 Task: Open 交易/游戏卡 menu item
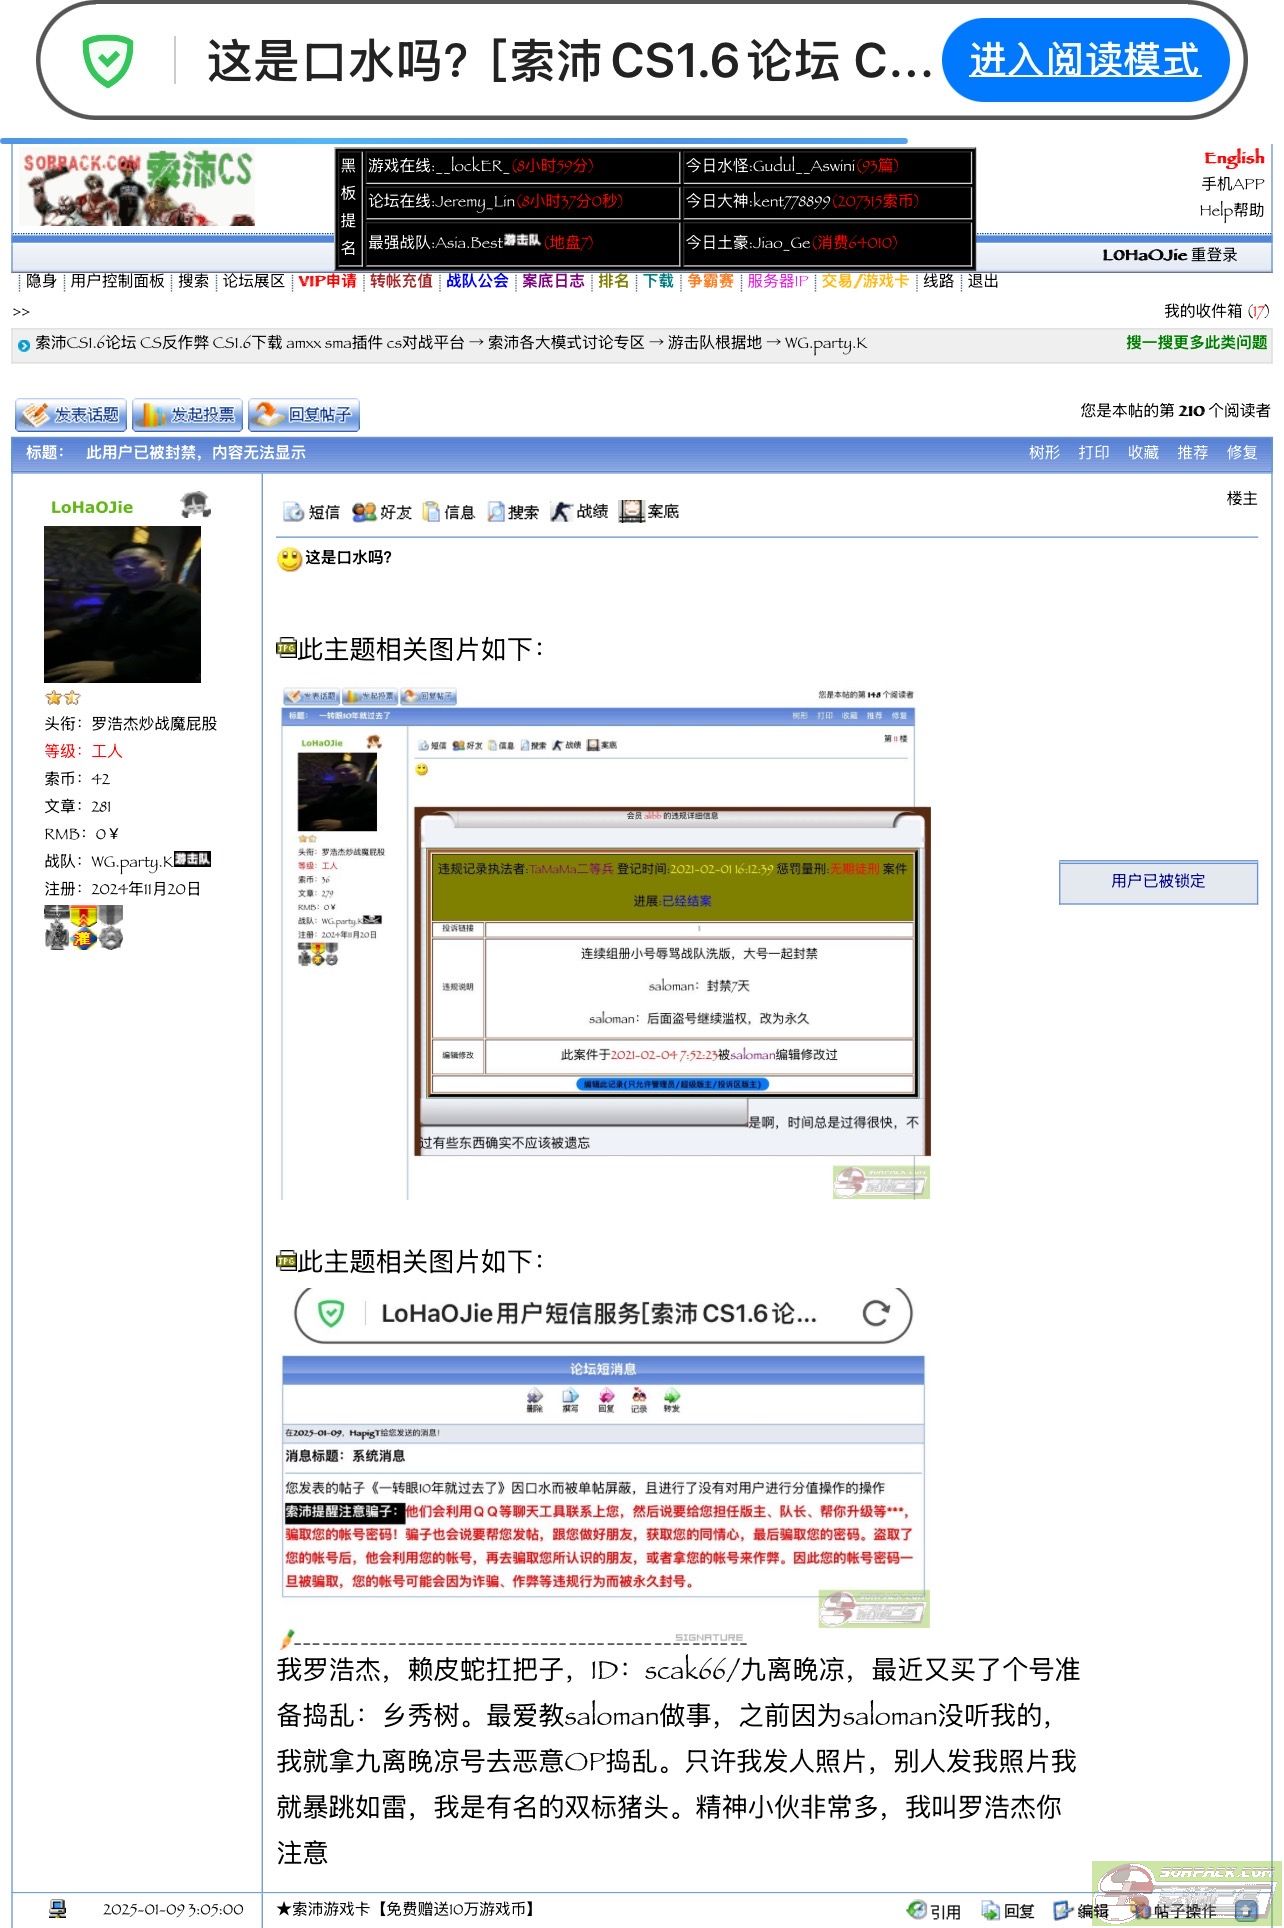[x=865, y=281]
